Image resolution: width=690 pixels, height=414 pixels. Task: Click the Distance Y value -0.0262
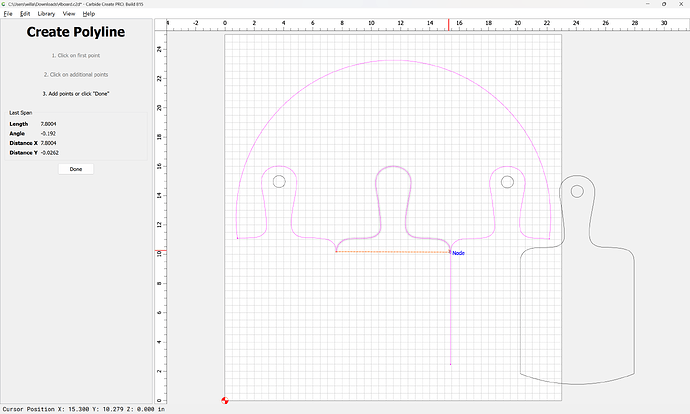click(x=49, y=153)
